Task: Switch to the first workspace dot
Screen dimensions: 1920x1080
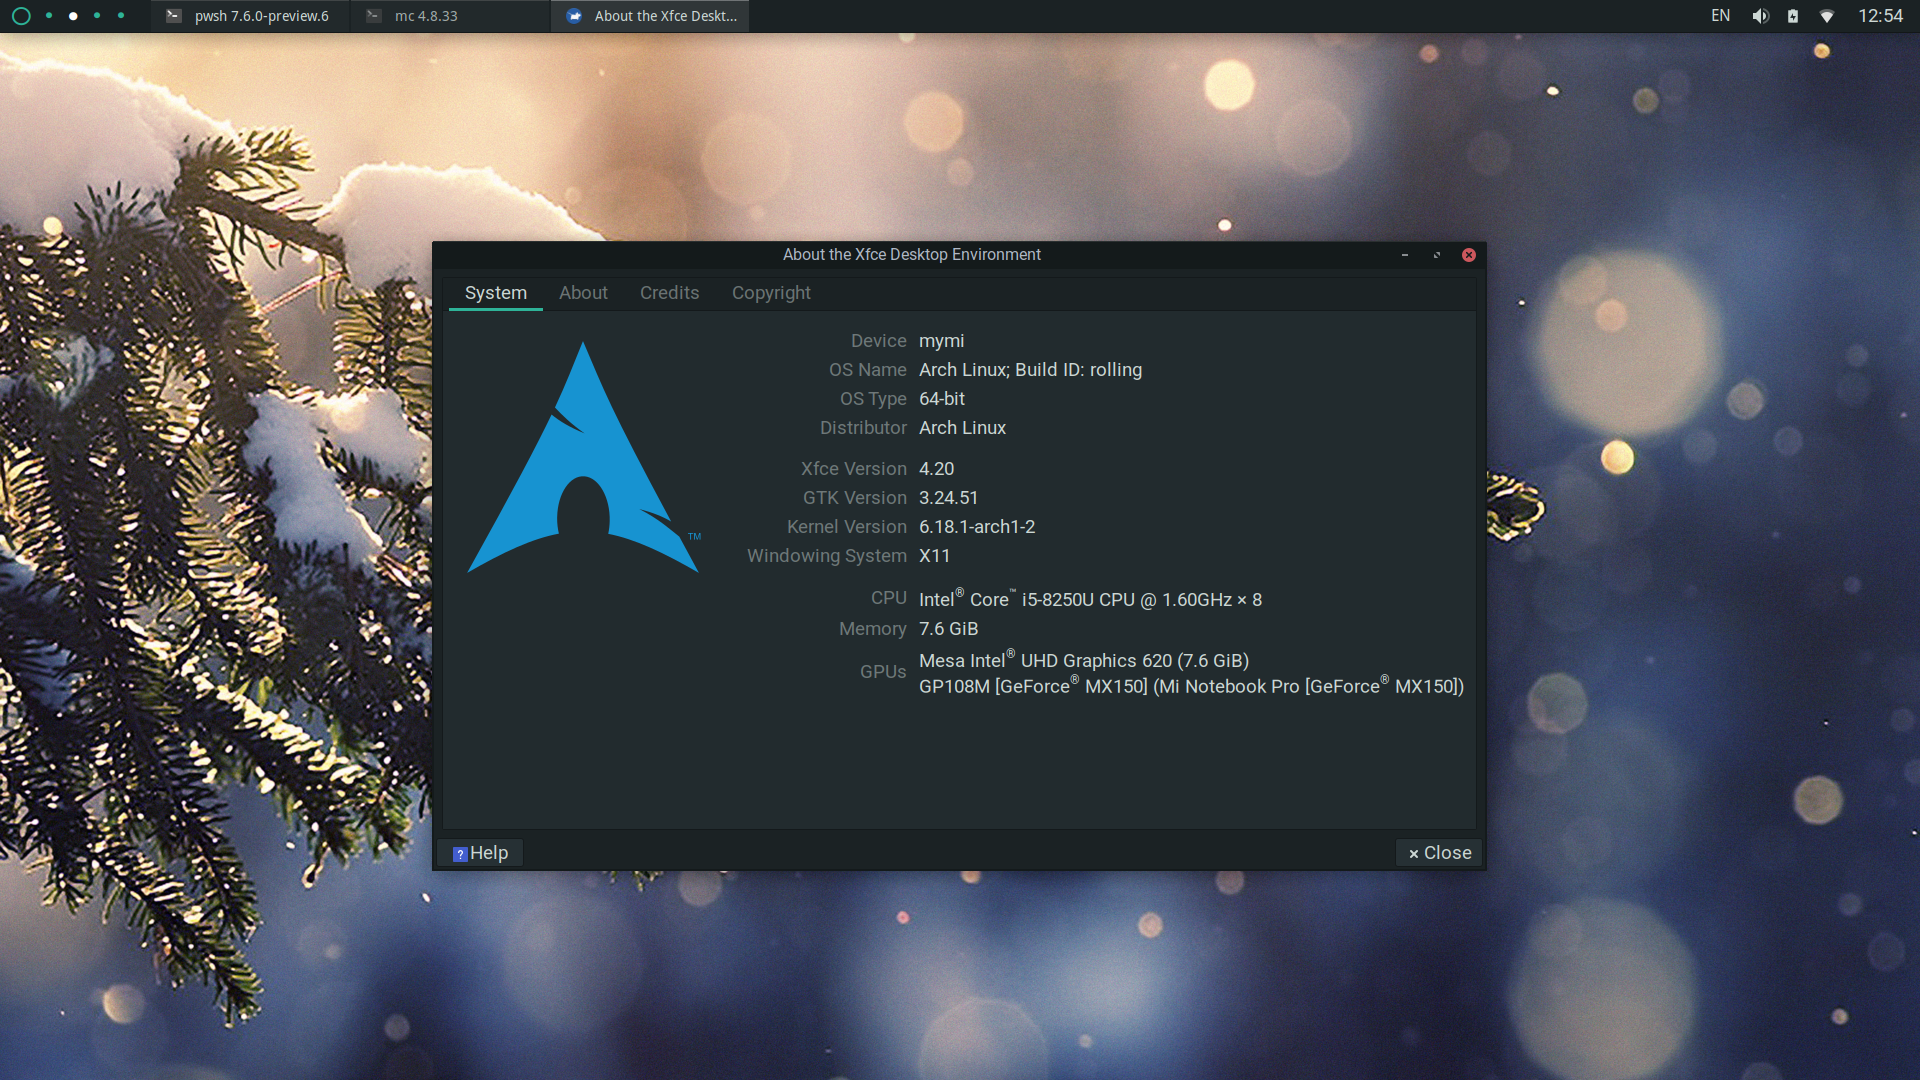Action: 49,16
